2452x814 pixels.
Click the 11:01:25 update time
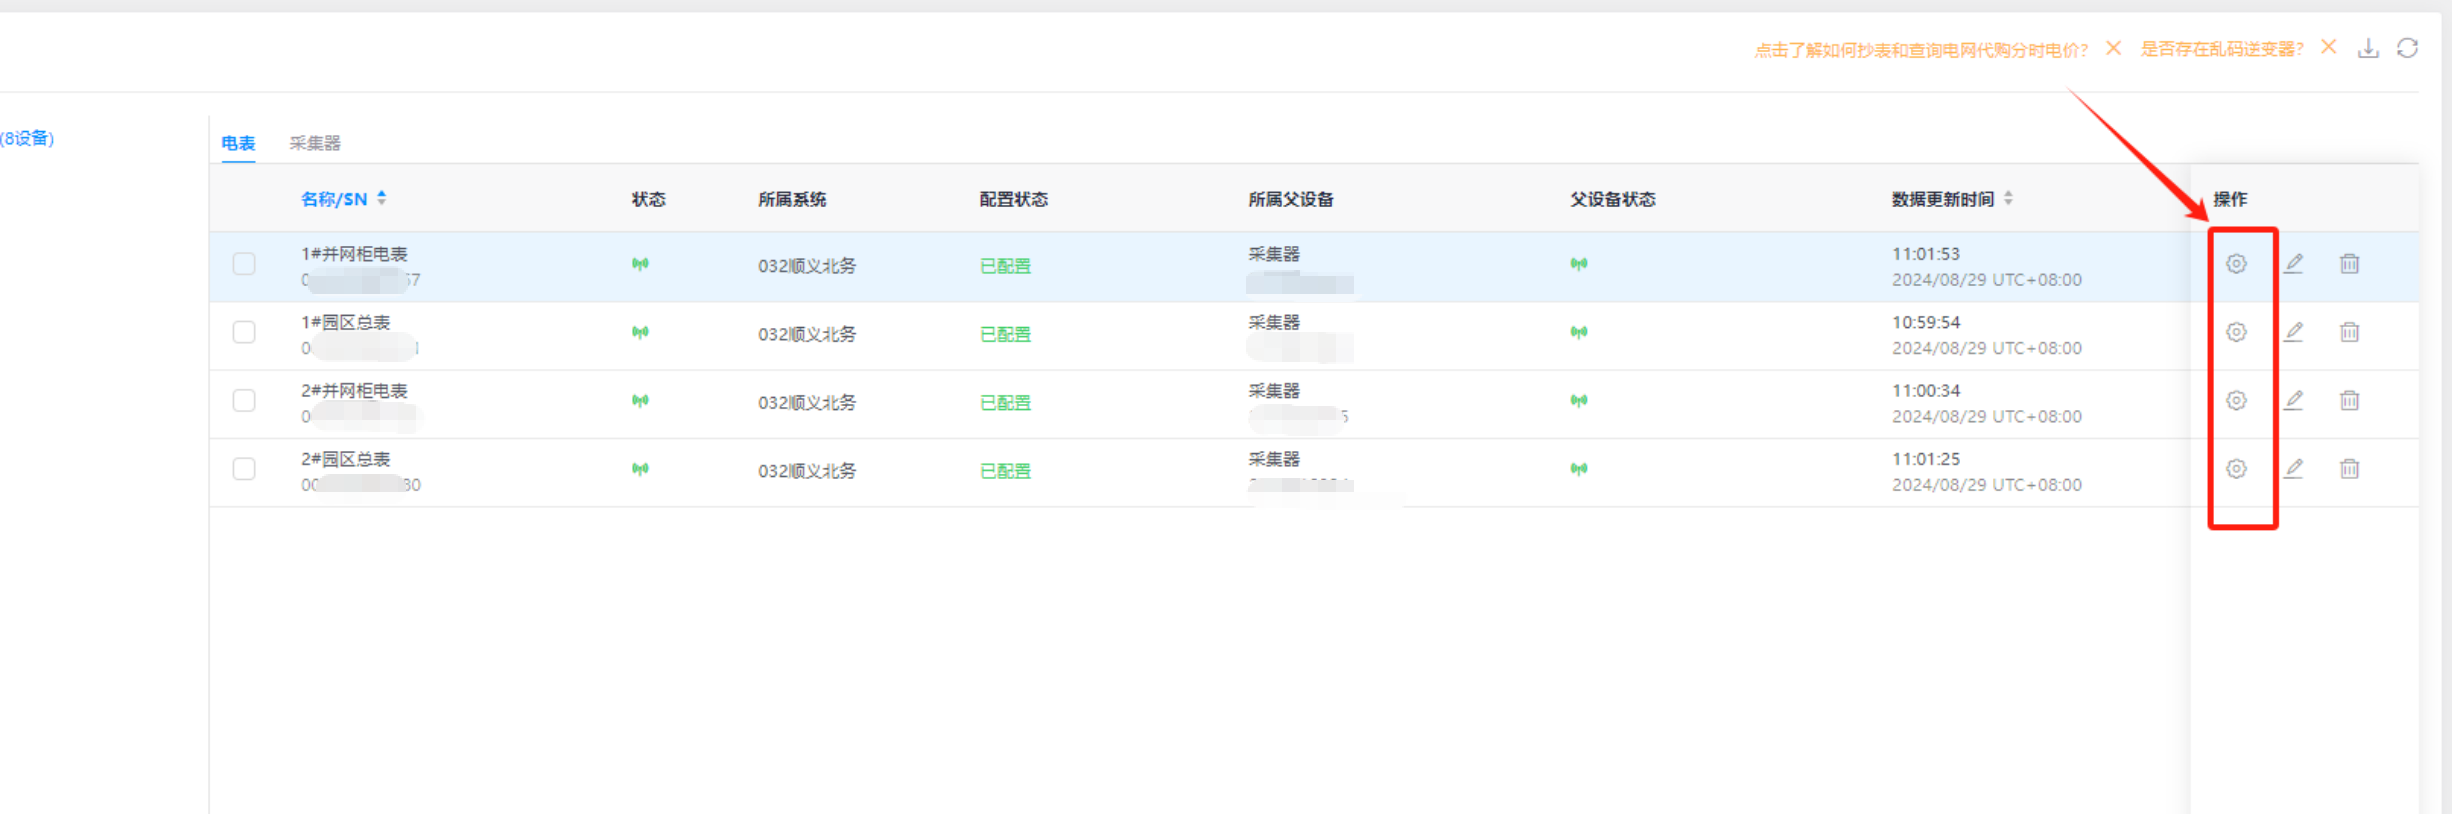point(1926,459)
